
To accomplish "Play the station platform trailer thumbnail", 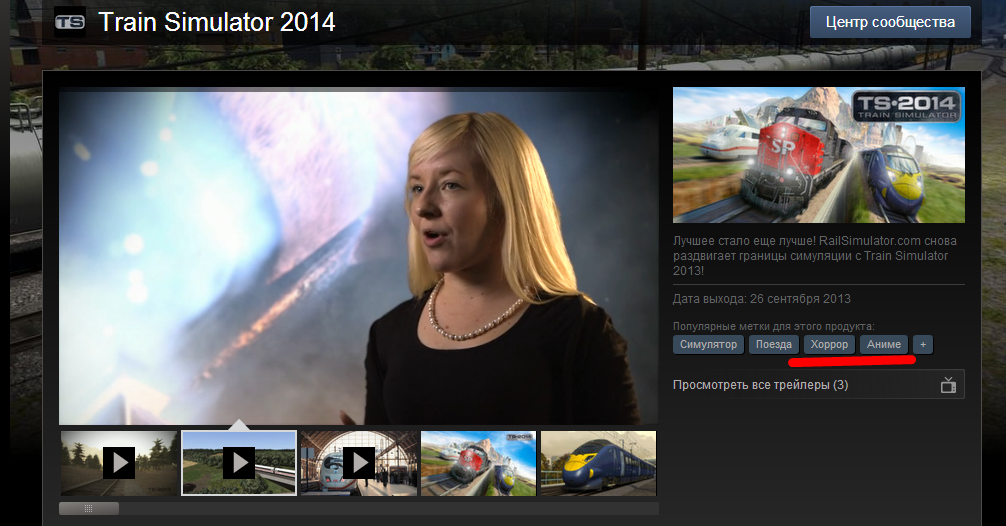I will pyautogui.click(x=359, y=463).
